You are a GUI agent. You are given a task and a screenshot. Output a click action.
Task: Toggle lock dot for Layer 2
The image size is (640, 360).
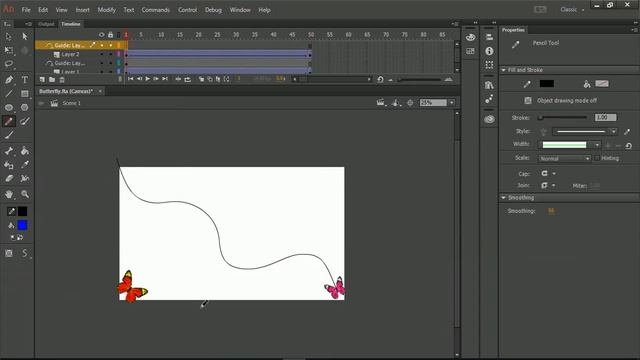click(111, 54)
